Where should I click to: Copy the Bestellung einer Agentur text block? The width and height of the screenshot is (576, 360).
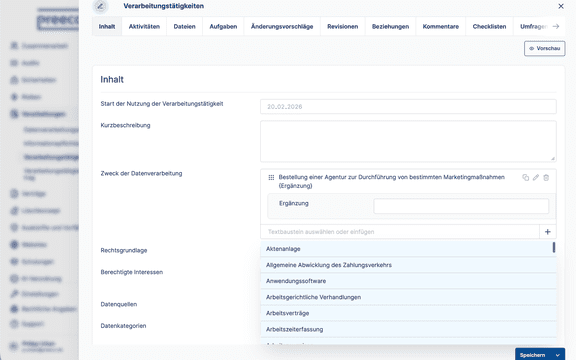tap(526, 177)
